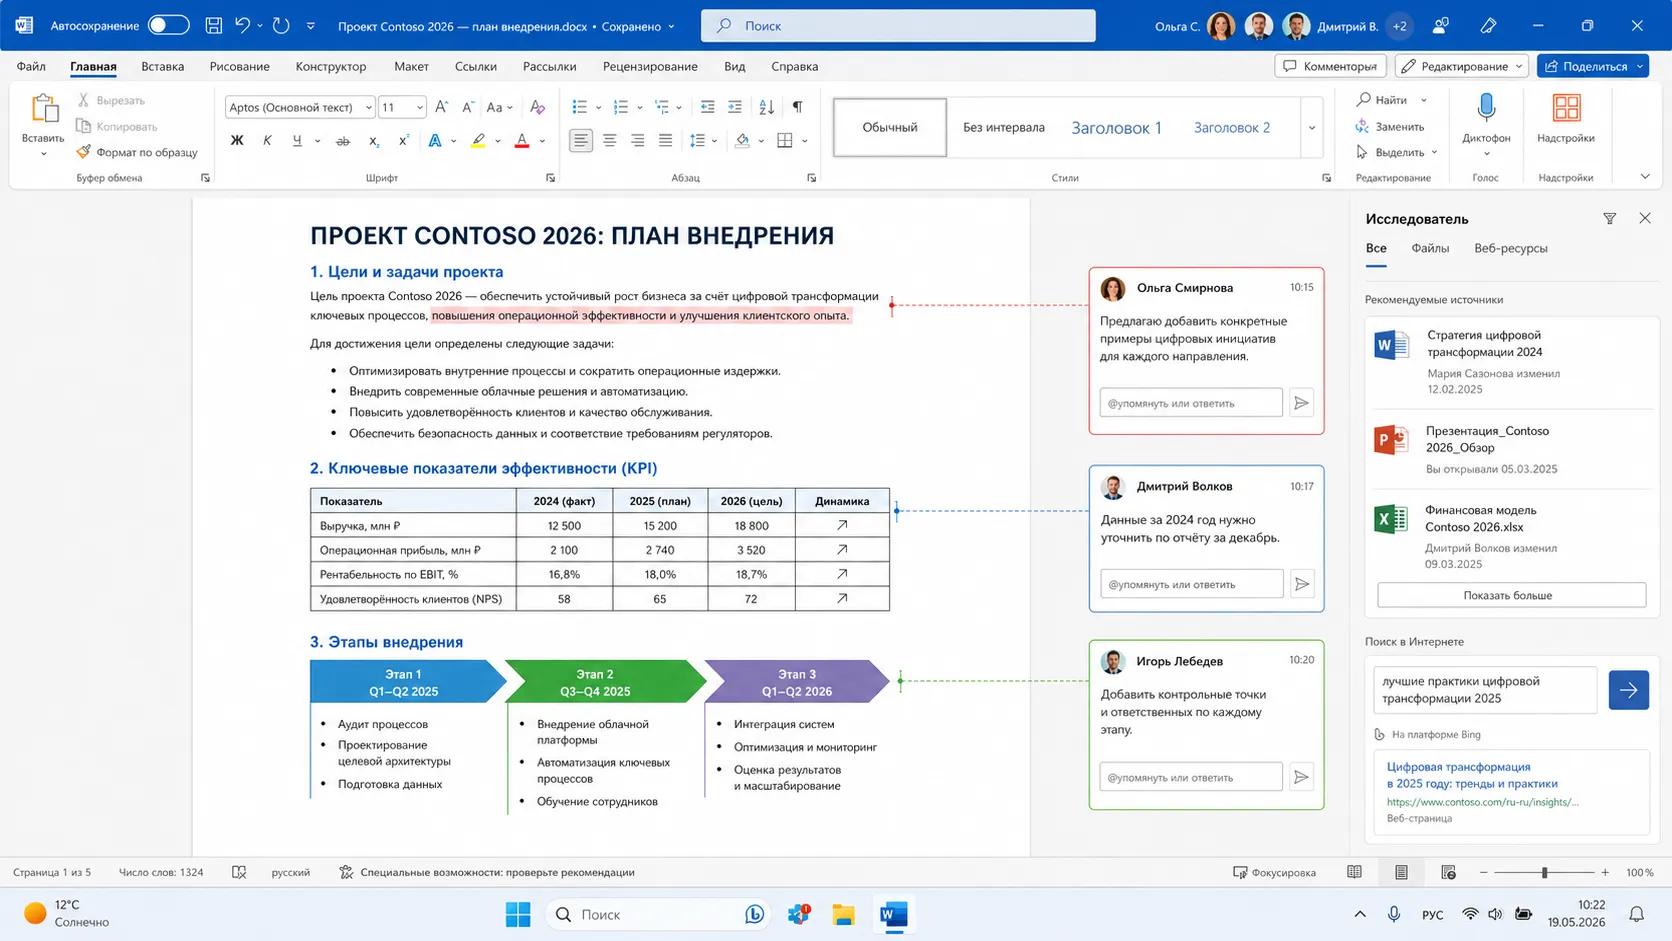Collapse the ribbon with the chevron
This screenshot has width=1672, height=941.
(1645, 177)
